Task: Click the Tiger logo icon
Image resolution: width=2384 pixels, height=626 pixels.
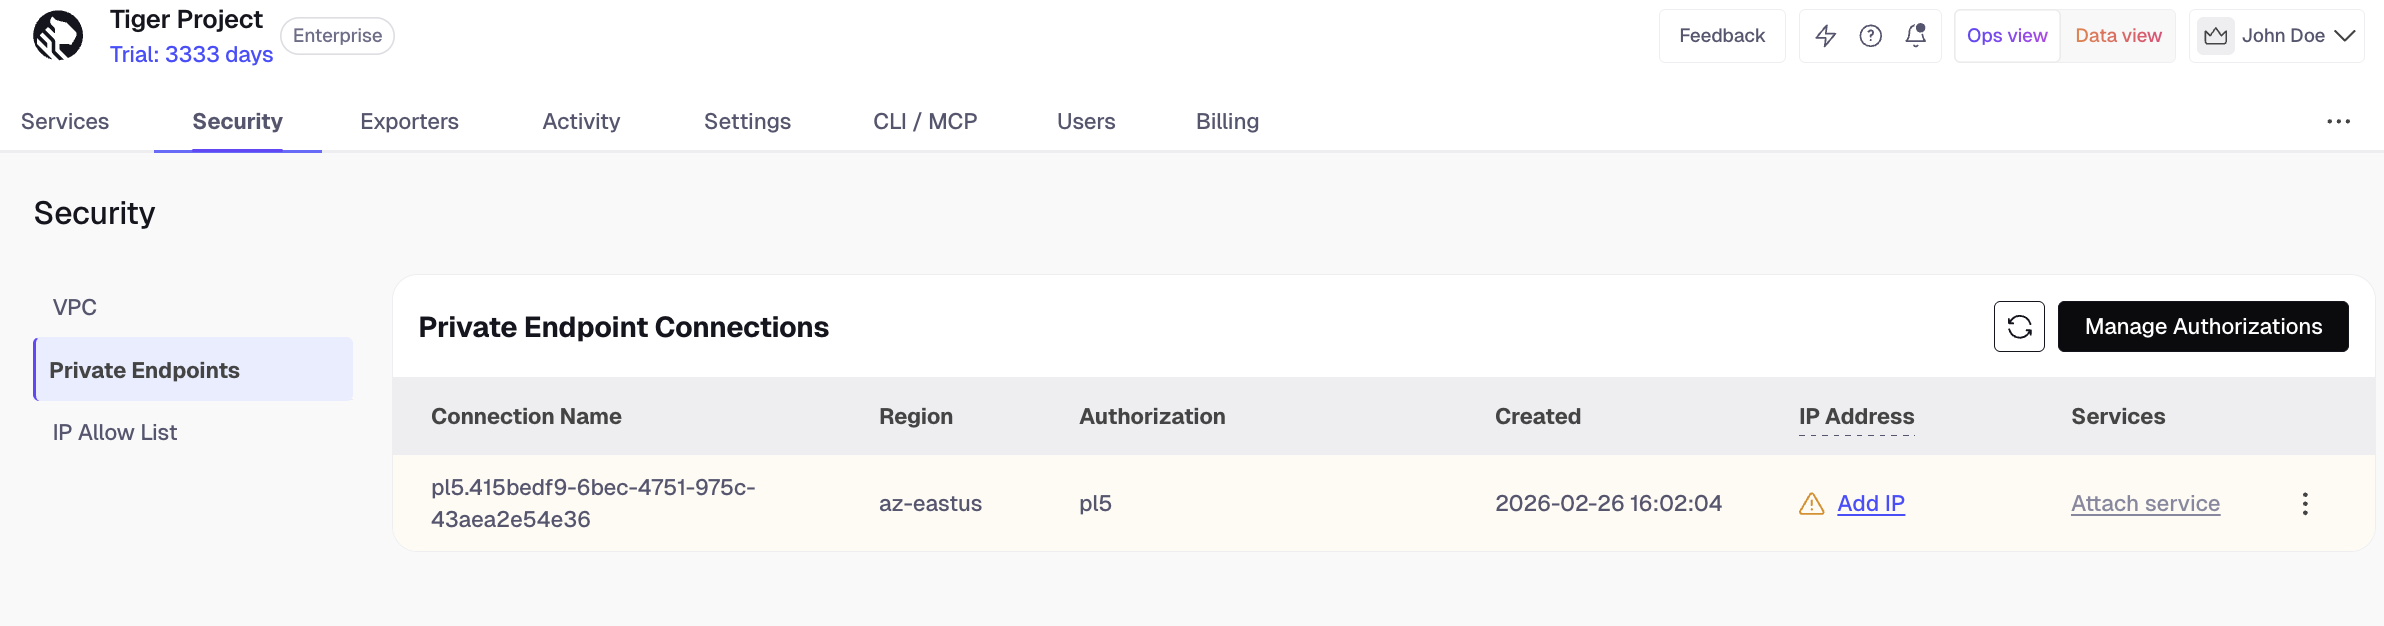Action: tap(58, 36)
